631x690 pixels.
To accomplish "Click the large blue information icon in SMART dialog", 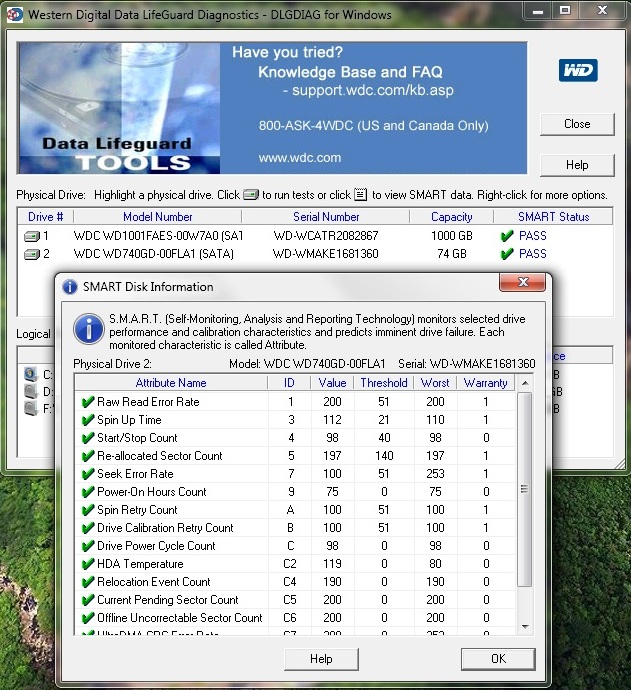I will coord(89,329).
